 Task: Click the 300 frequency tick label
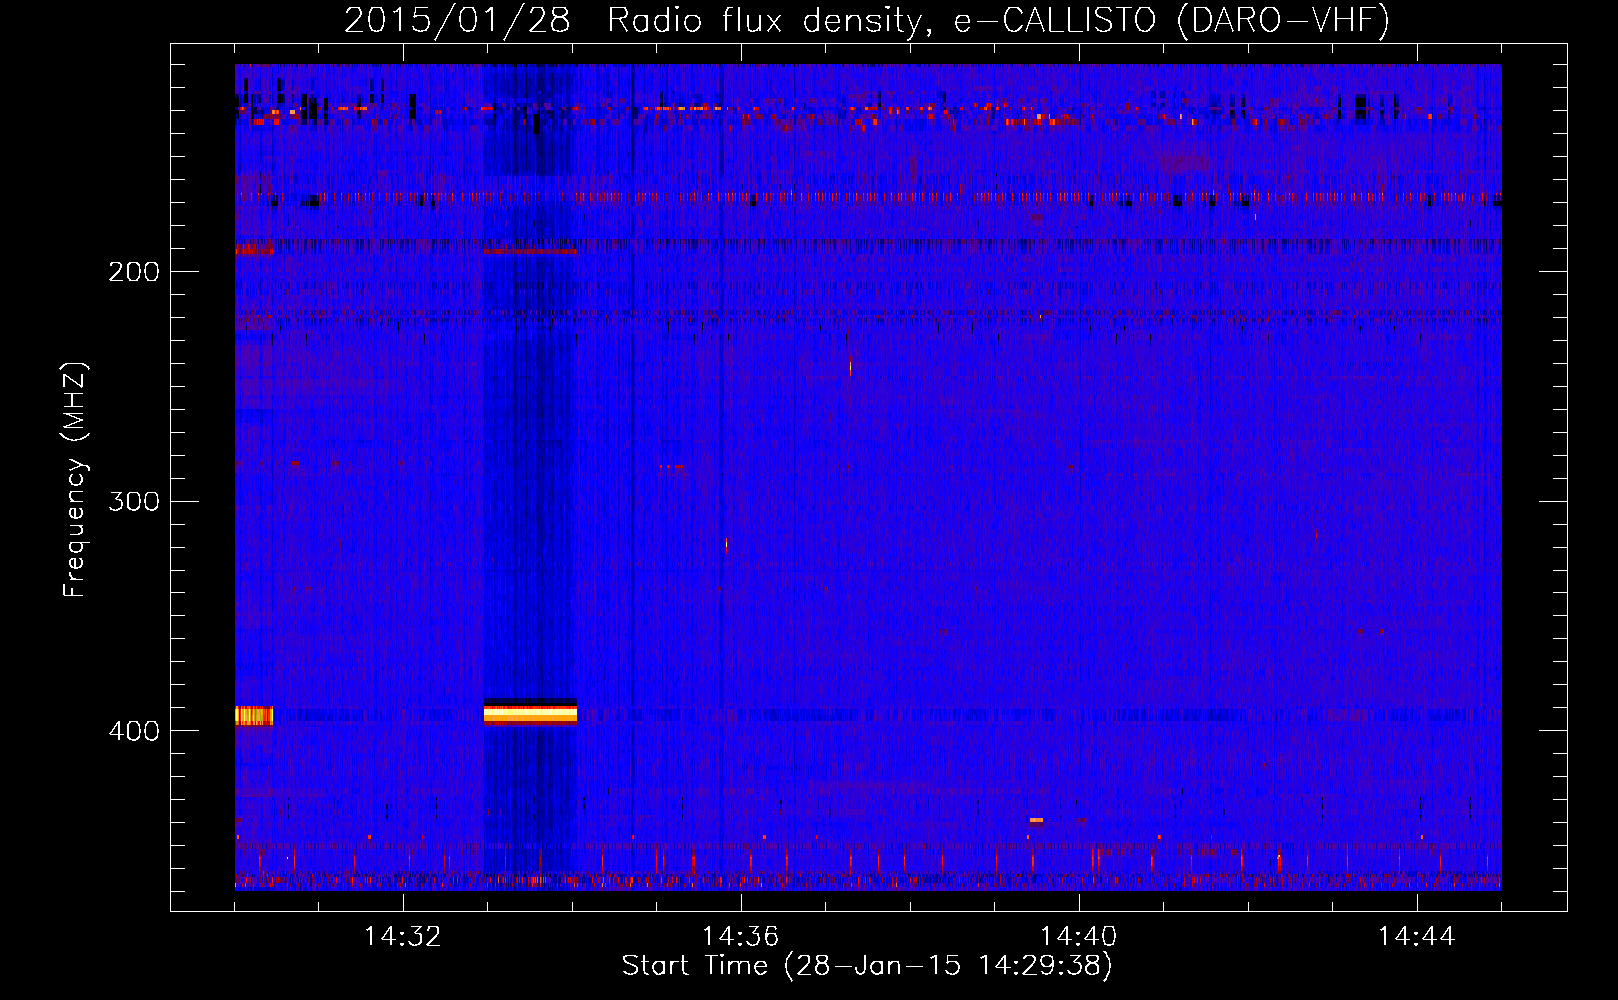tap(134, 501)
